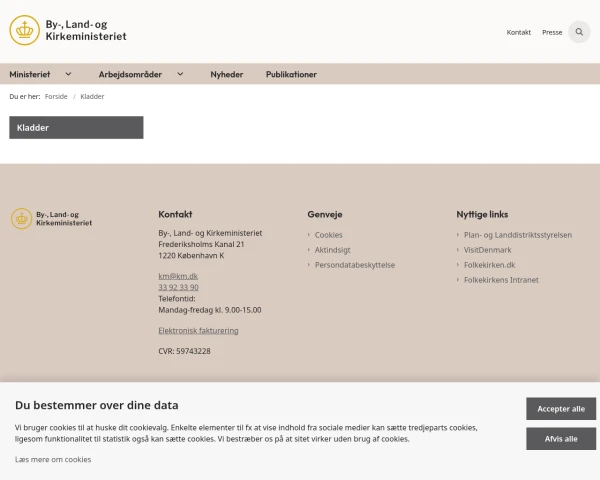Image resolution: width=600 pixels, height=480 pixels.
Task: Click the km@km.dk email link
Action: click(x=178, y=276)
